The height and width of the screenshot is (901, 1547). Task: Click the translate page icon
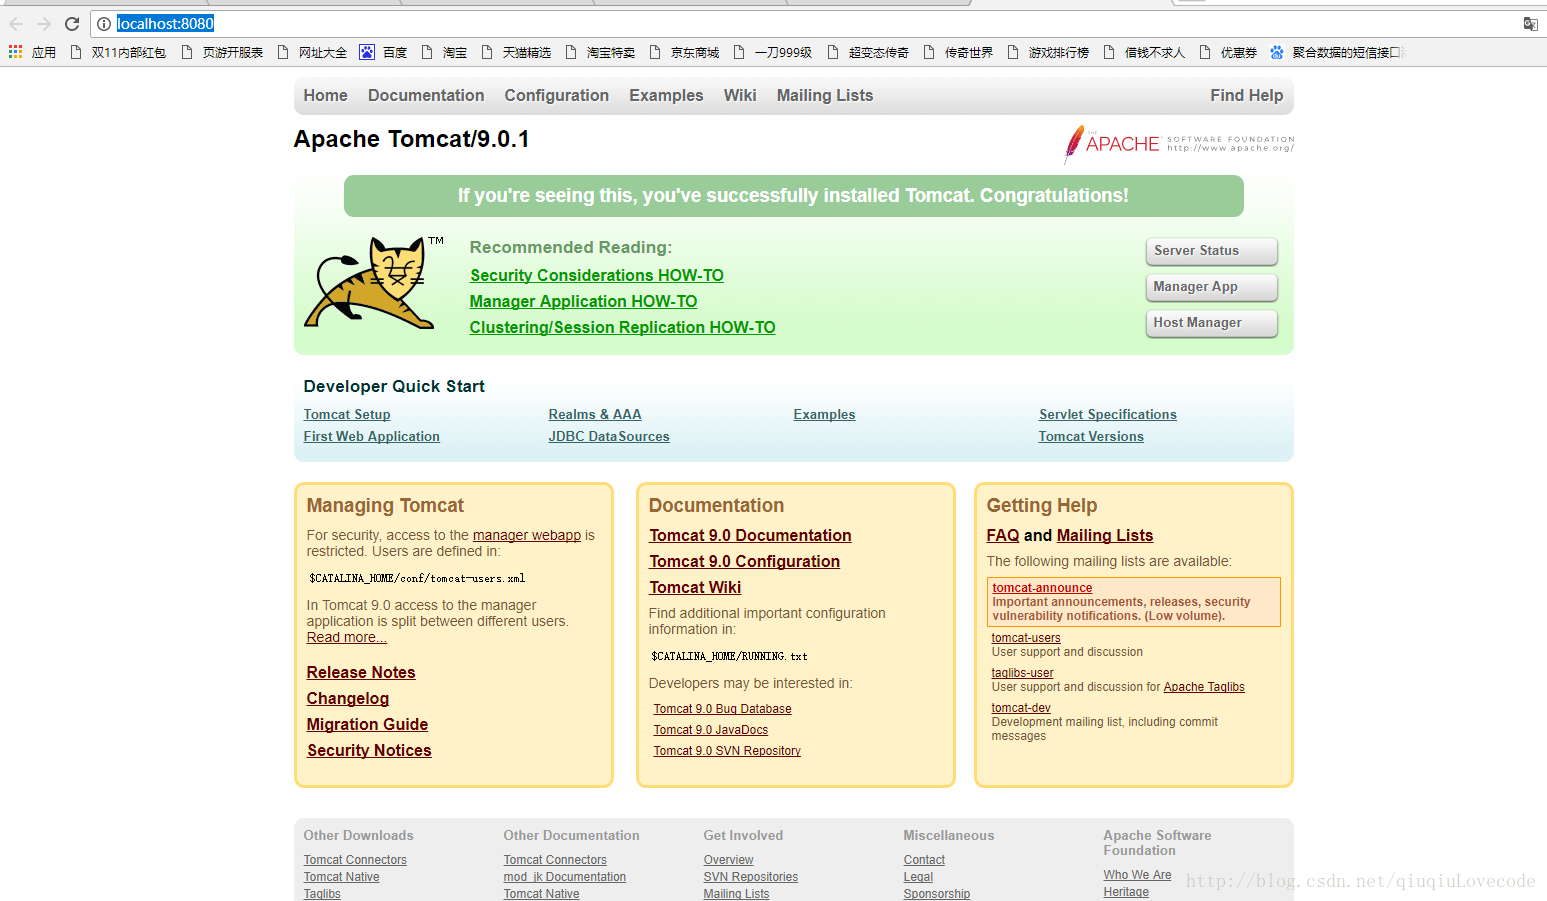pyautogui.click(x=1530, y=24)
